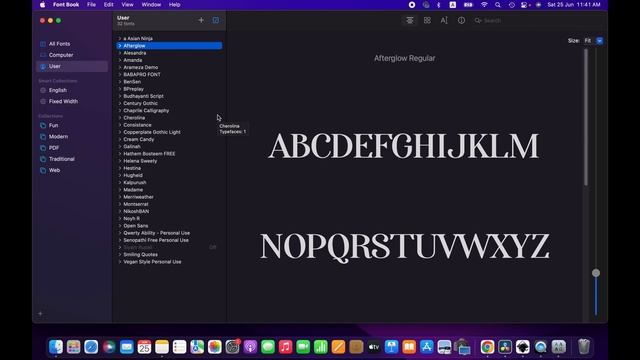Image resolution: width=640 pixels, height=360 pixels.
Task: Click the add font plus icon
Action: click(201, 20)
